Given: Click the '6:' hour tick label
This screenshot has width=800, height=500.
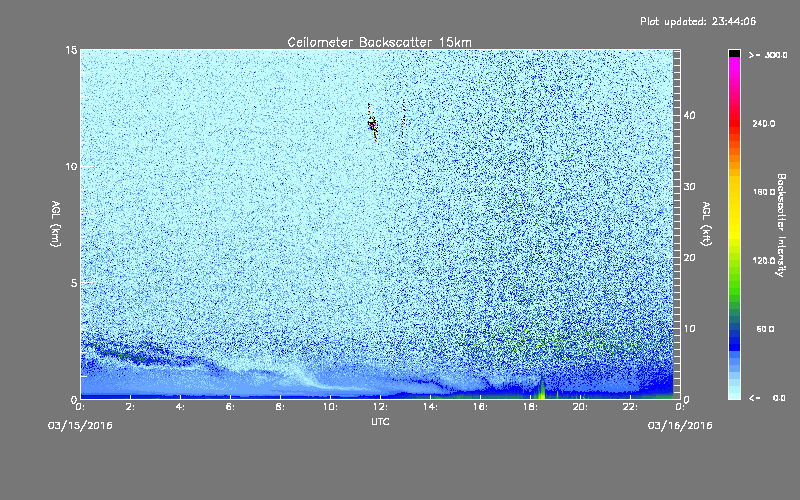Looking at the screenshot, I should coord(230,407).
